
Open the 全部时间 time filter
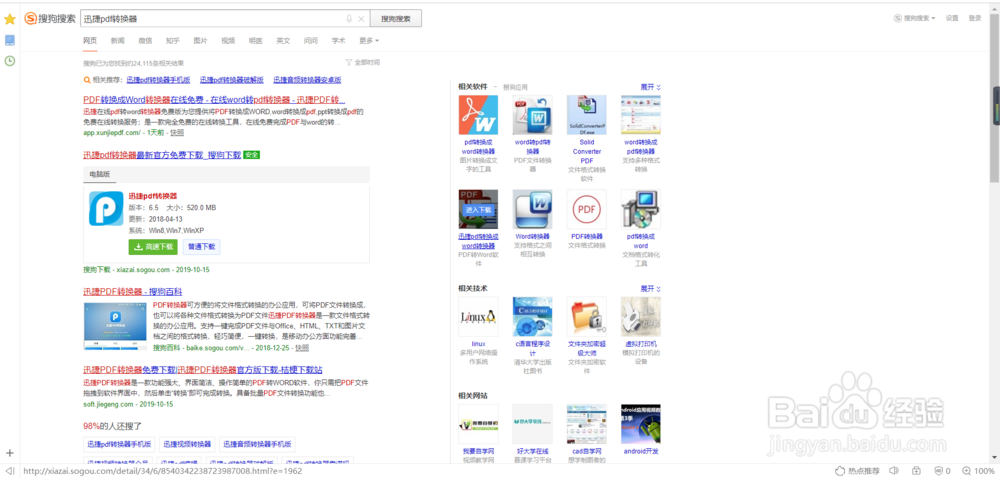362,62
